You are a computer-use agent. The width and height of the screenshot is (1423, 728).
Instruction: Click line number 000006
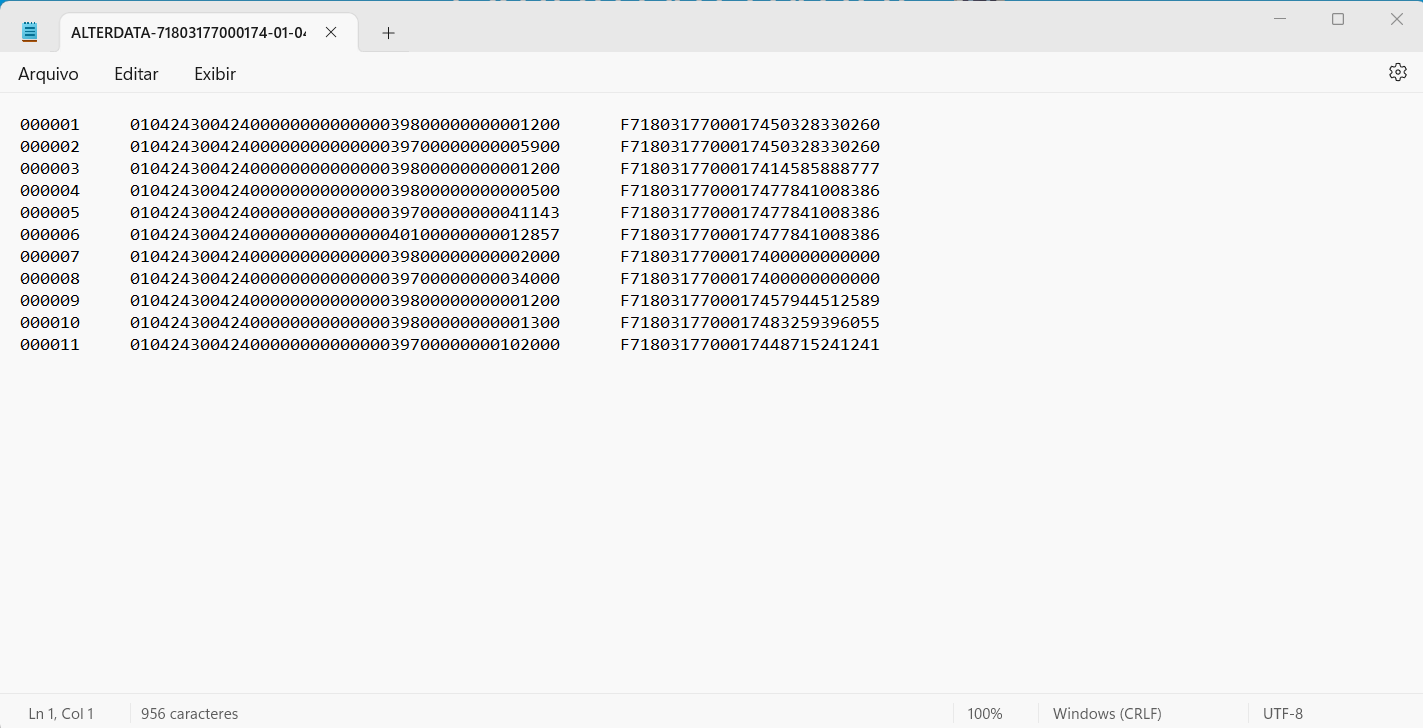click(x=50, y=235)
